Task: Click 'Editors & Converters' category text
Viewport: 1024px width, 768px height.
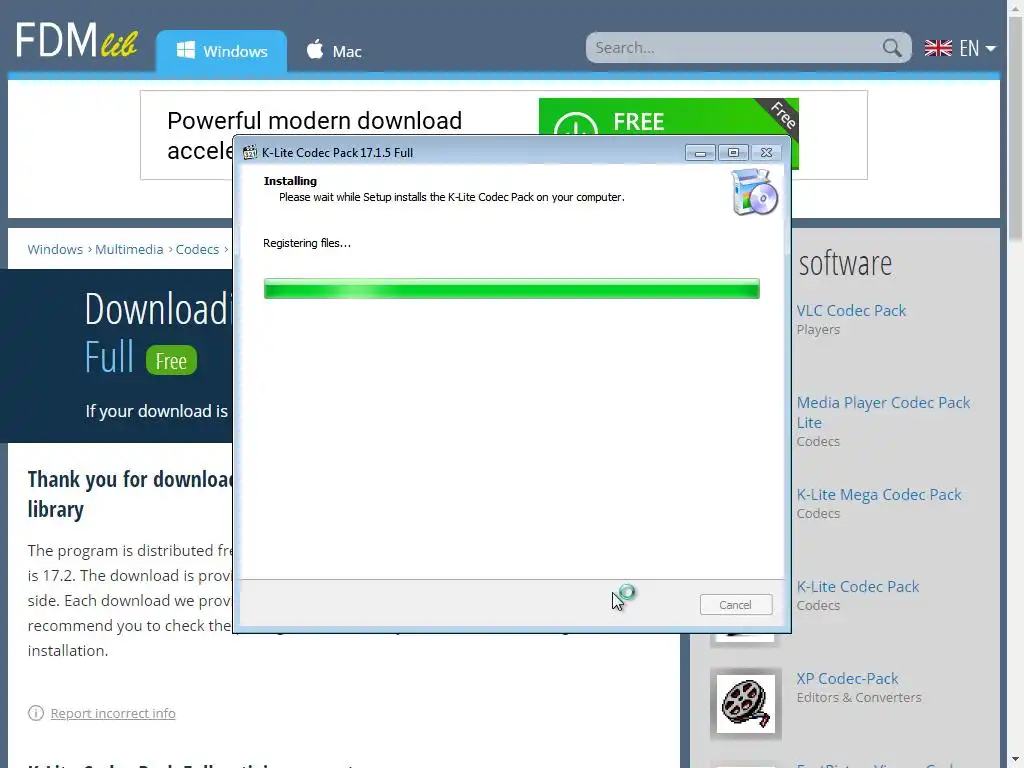Action: coord(859,697)
